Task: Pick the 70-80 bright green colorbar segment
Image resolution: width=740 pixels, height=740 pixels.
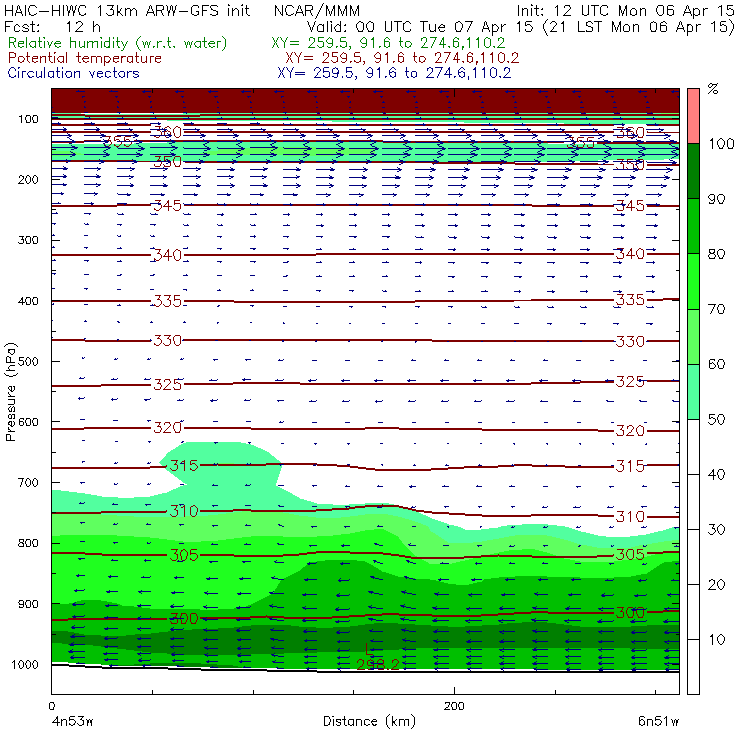Action: point(693,281)
